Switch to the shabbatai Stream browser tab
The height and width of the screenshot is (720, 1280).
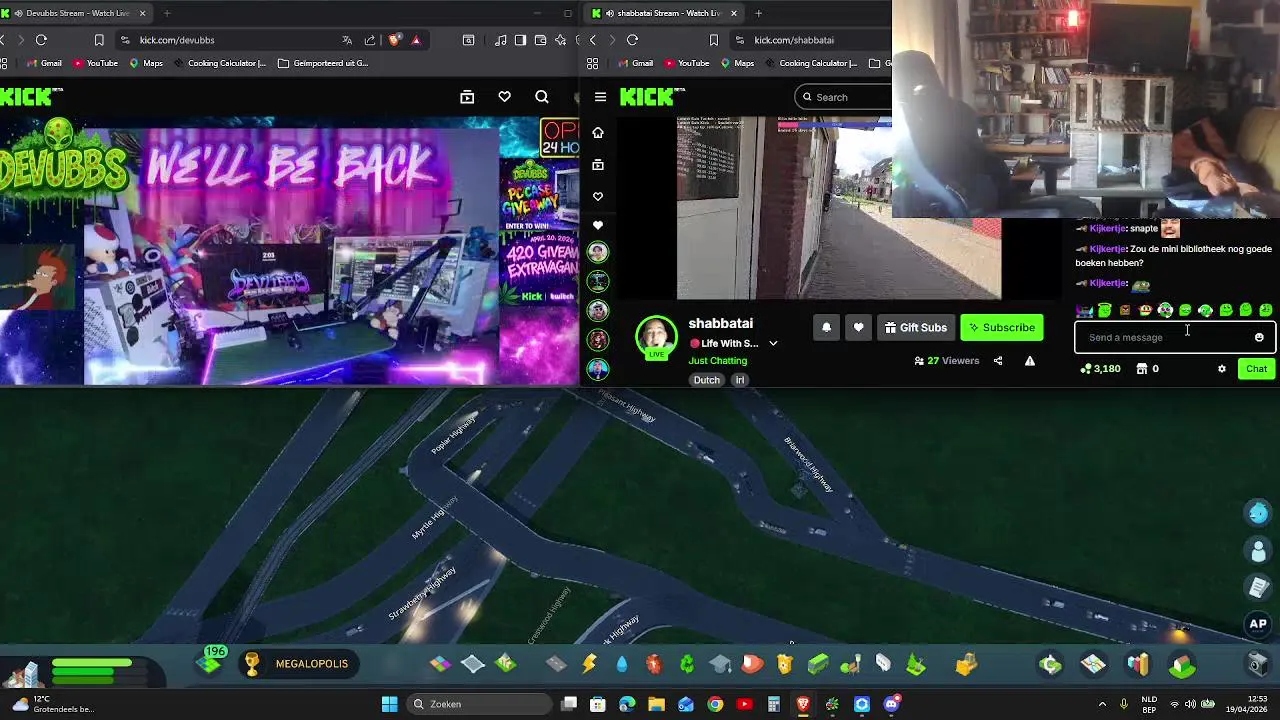pos(665,13)
